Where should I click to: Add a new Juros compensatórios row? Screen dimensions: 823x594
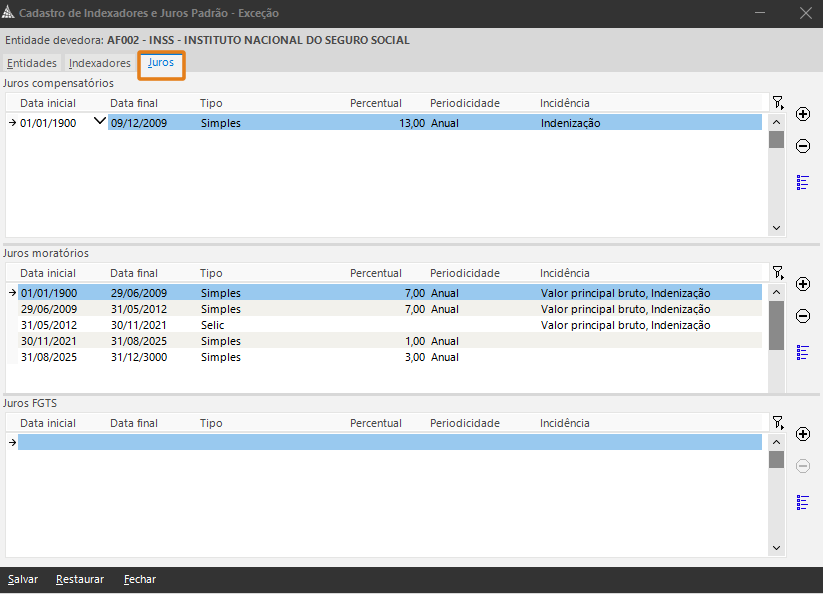(x=803, y=114)
